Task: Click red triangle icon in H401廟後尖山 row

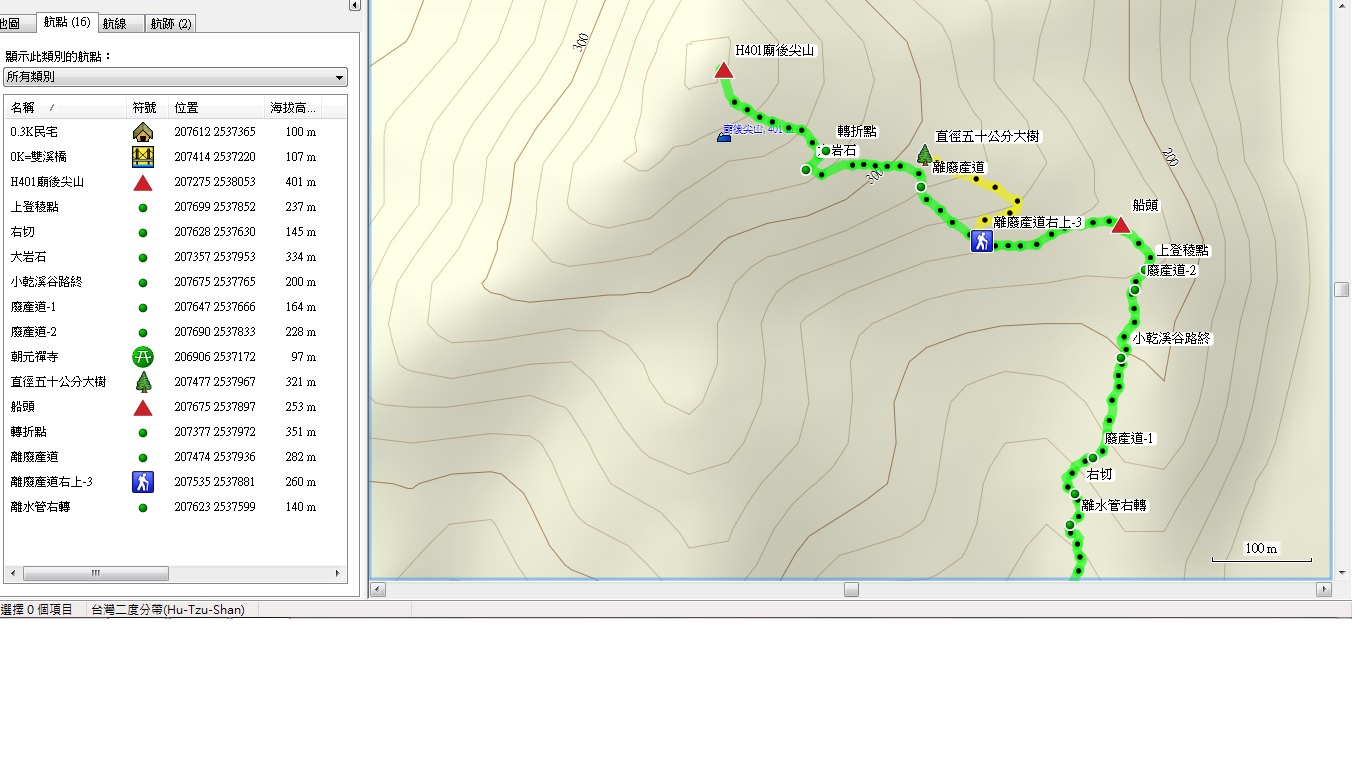Action: tap(143, 182)
